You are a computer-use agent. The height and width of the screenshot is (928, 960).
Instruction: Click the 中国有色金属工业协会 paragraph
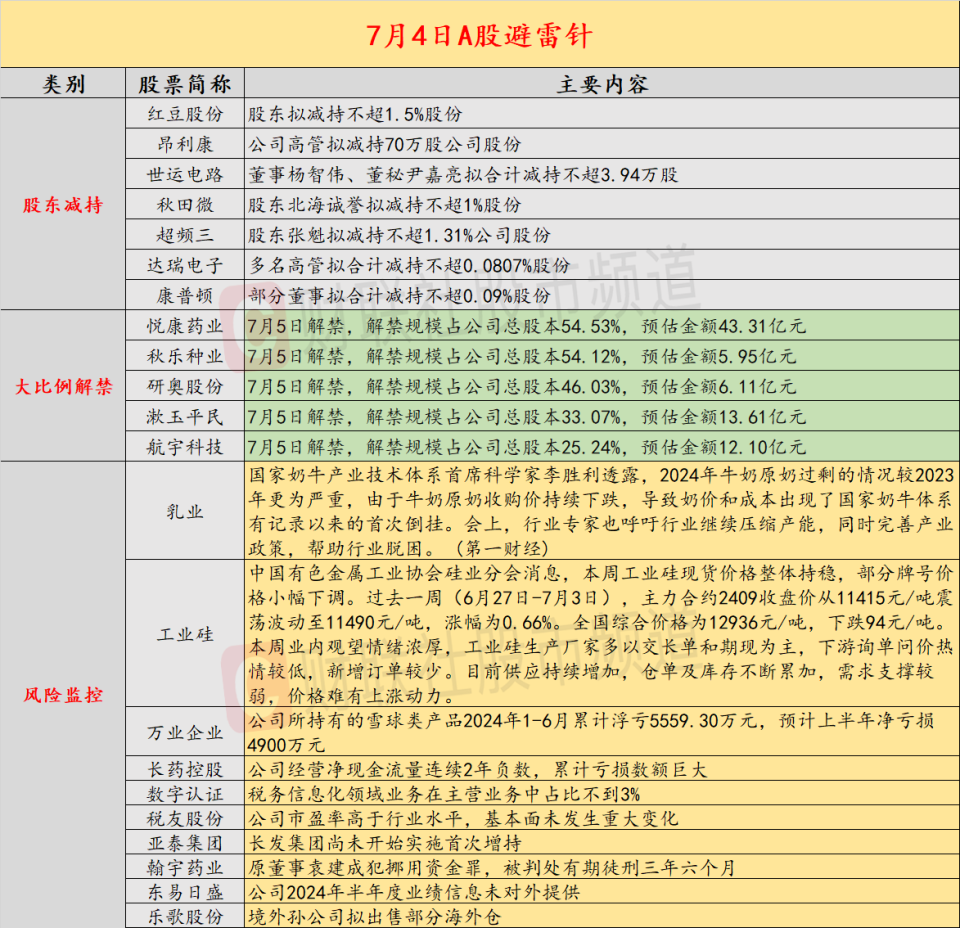(x=602, y=634)
